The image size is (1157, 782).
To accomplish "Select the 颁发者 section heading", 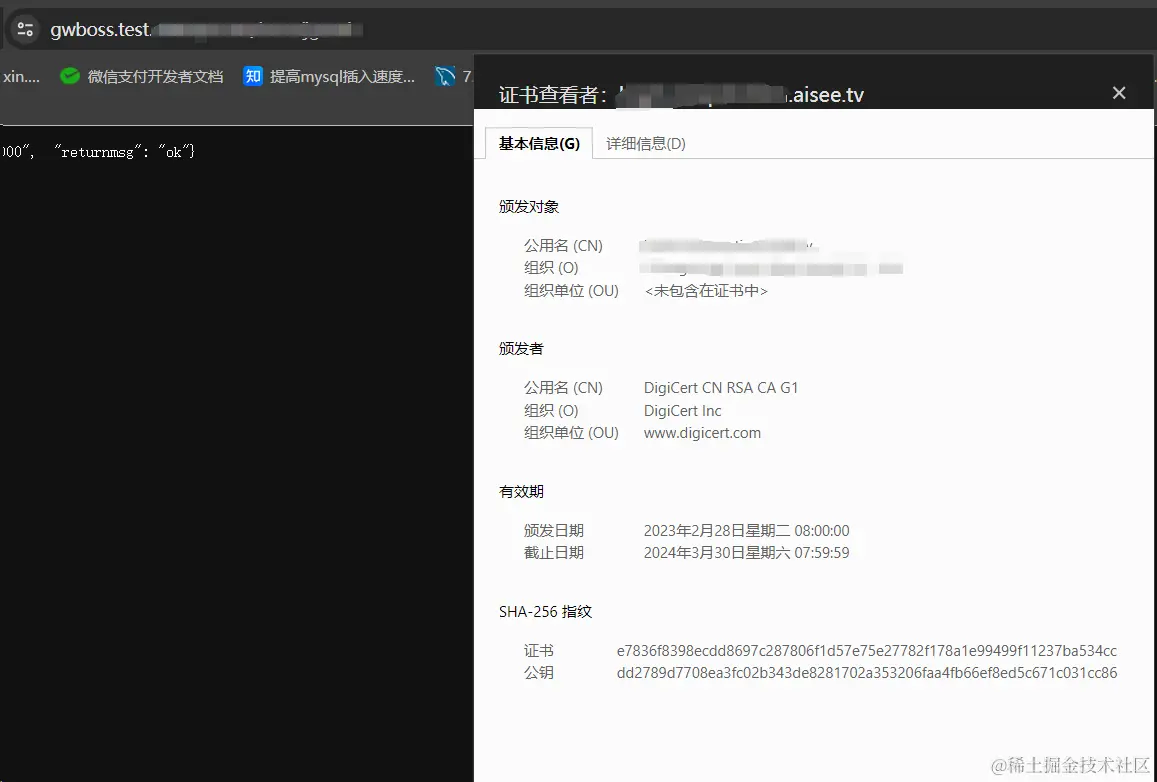I will 521,348.
